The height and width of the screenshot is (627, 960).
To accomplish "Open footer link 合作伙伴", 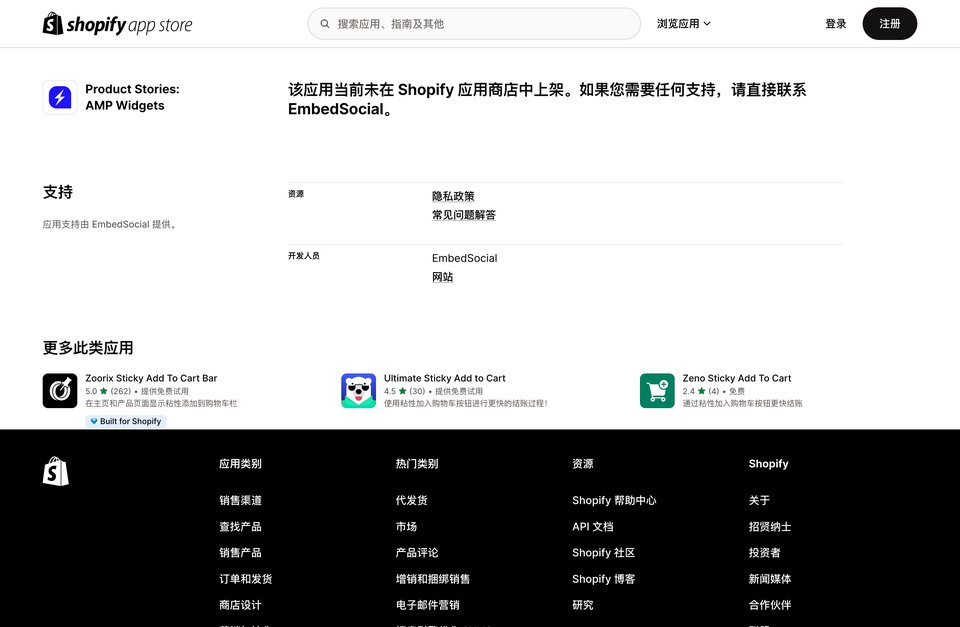I will pyautogui.click(x=770, y=605).
